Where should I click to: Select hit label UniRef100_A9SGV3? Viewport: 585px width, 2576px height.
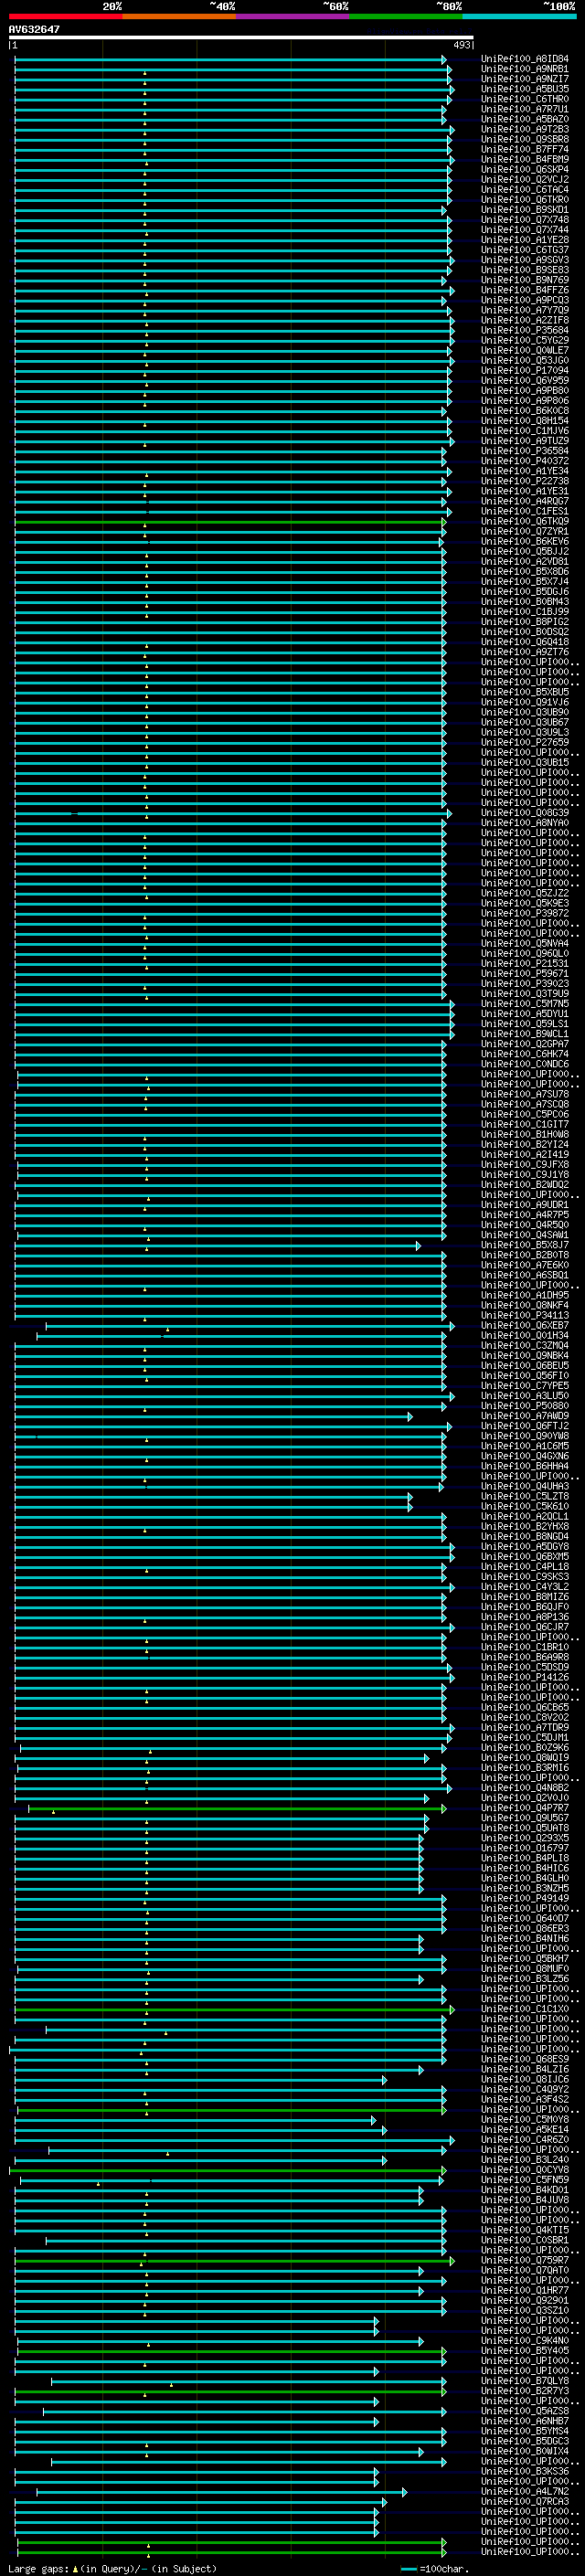[524, 260]
